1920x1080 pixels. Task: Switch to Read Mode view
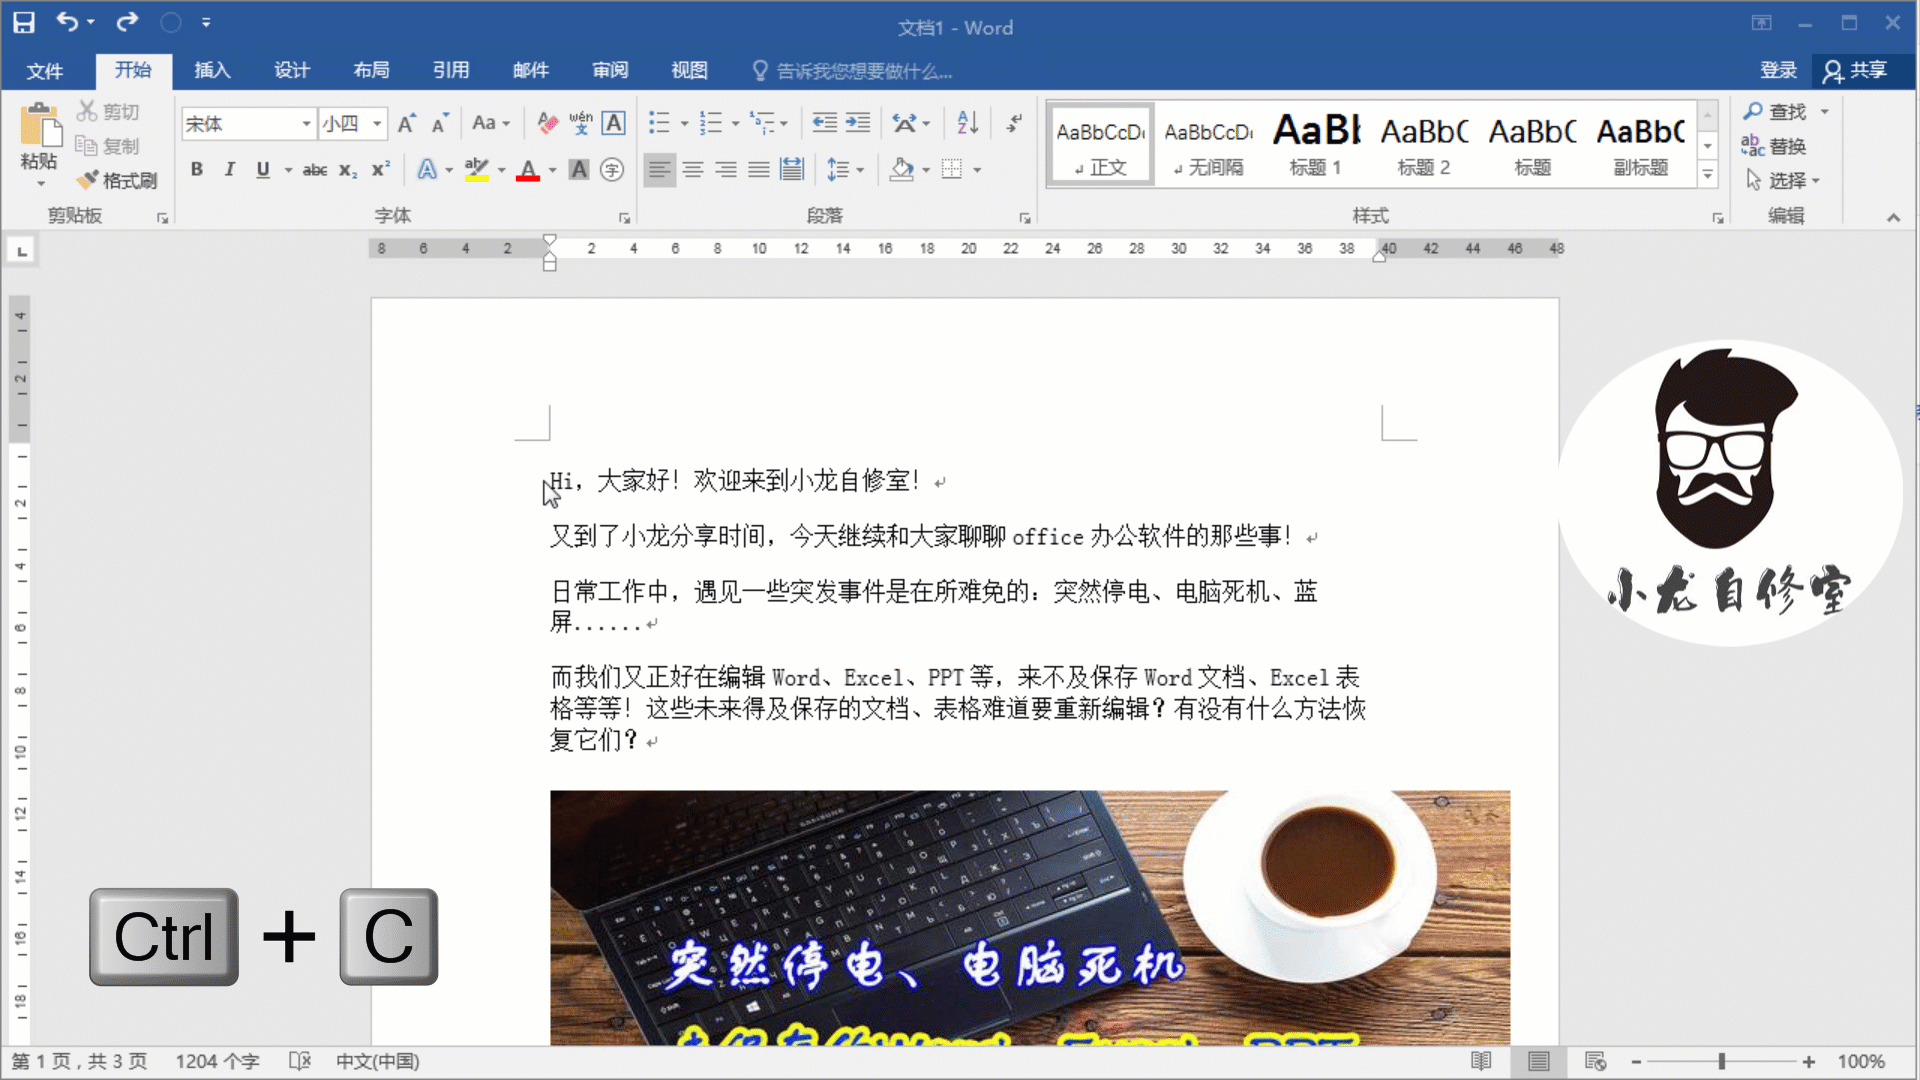pyautogui.click(x=1481, y=1061)
